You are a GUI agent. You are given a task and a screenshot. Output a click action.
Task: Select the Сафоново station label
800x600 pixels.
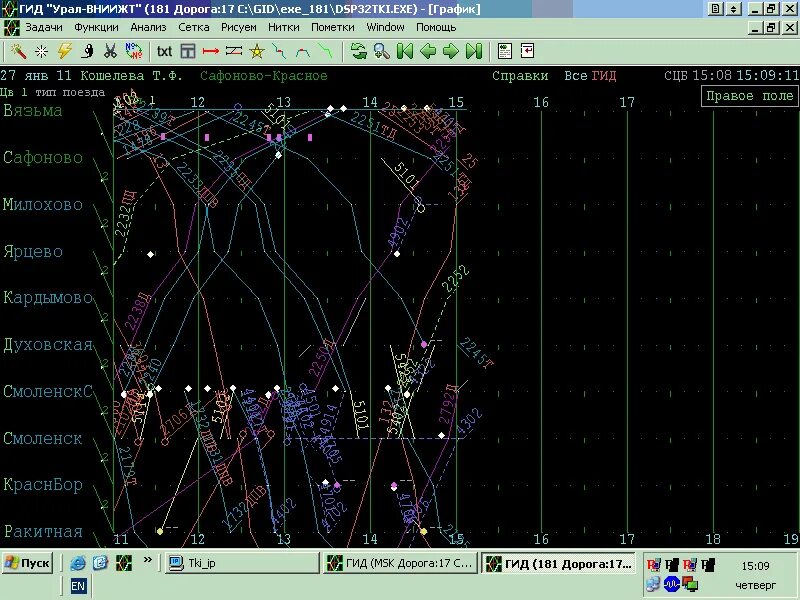click(43, 157)
